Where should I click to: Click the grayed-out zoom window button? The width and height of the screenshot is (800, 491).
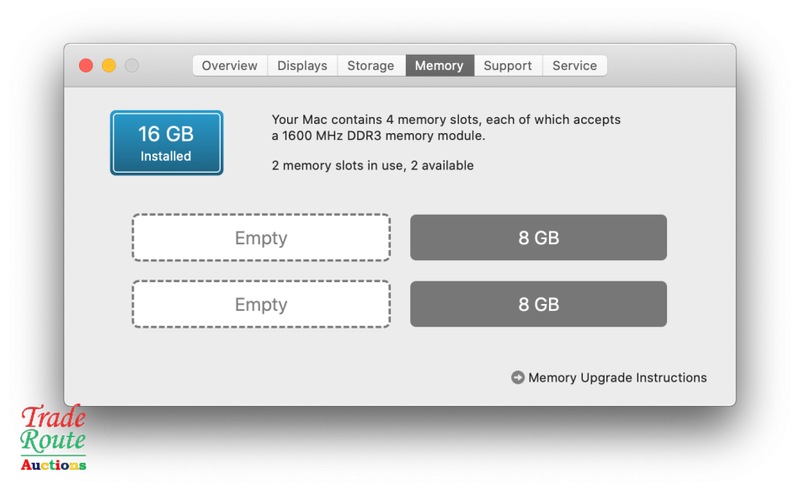(132, 65)
